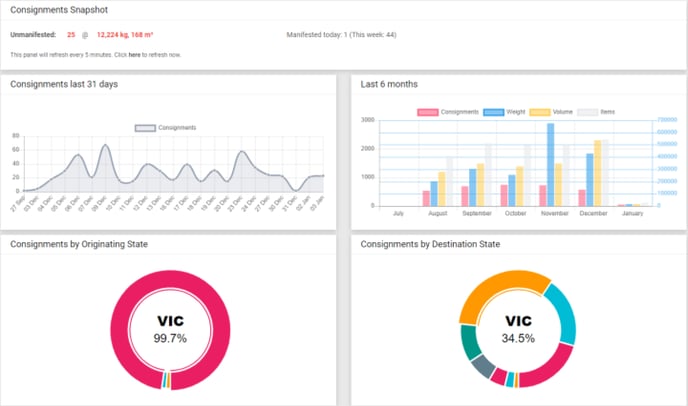Screen dimensions: 688x406
Task: Toggle yellow Volume legend in Last 6 months
Action: tap(540, 112)
